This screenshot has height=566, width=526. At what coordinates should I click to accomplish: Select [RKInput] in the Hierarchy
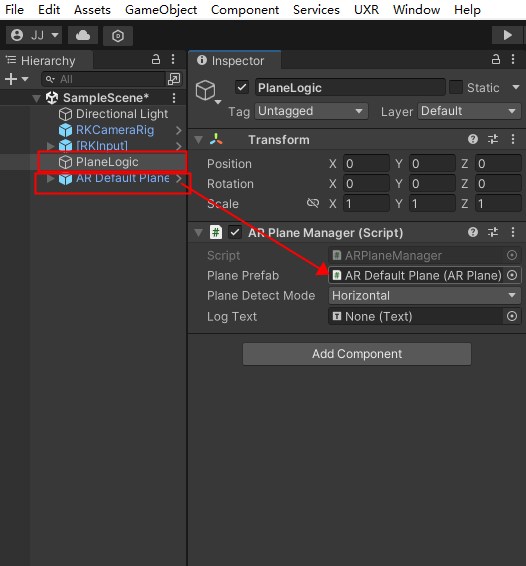click(102, 145)
